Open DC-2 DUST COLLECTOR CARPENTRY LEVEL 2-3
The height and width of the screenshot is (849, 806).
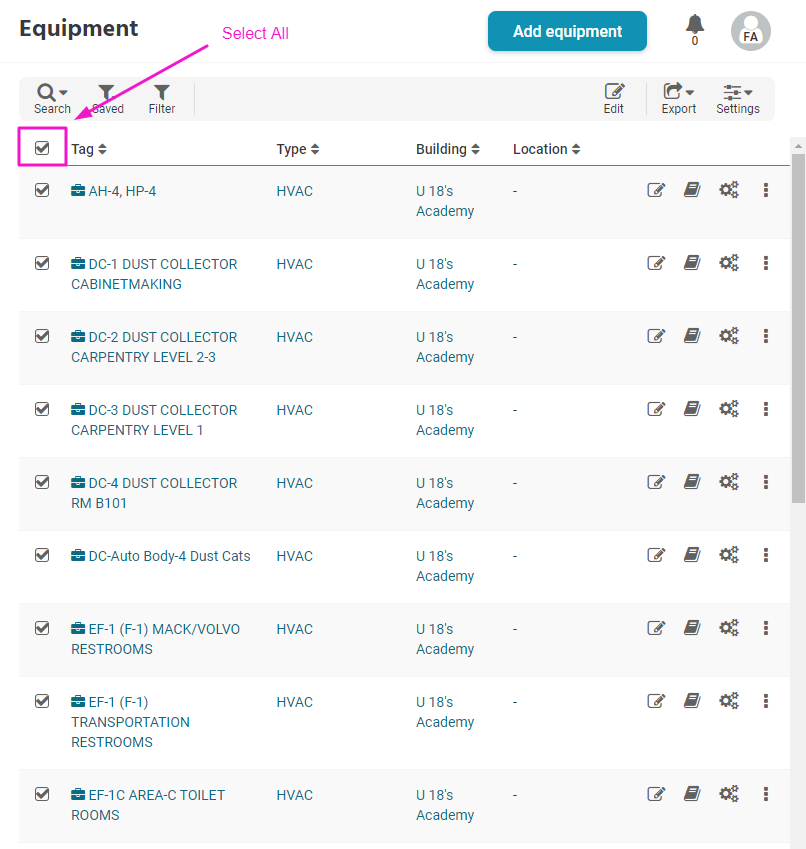click(x=154, y=347)
